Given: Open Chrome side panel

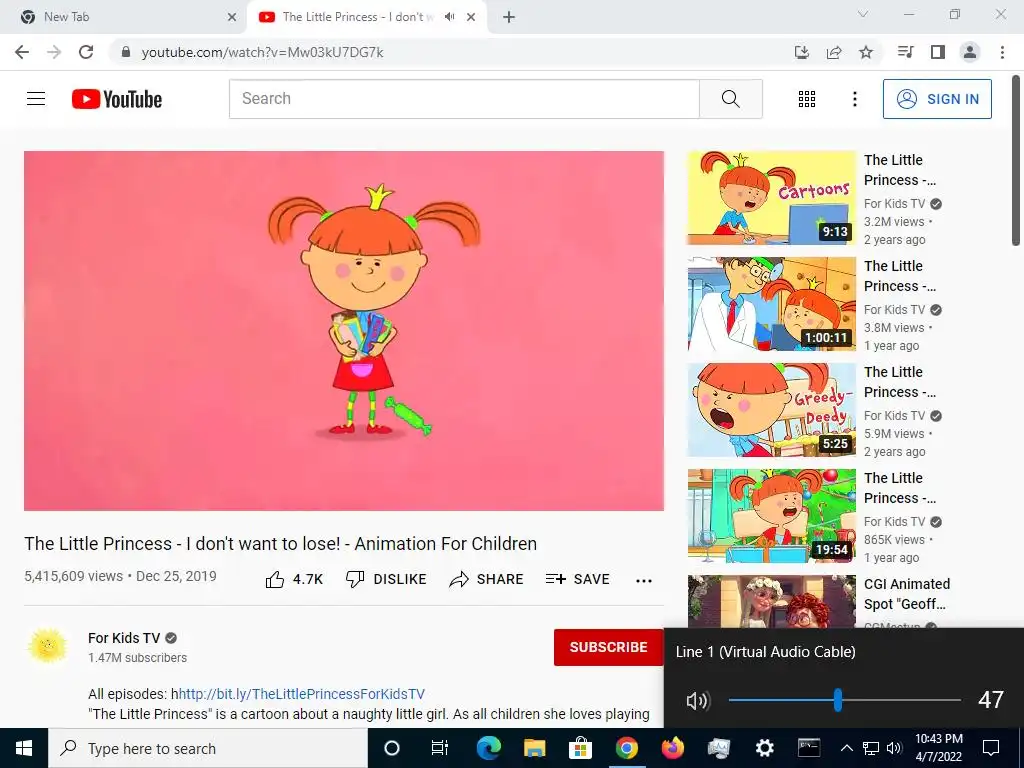Looking at the screenshot, I should (938, 52).
